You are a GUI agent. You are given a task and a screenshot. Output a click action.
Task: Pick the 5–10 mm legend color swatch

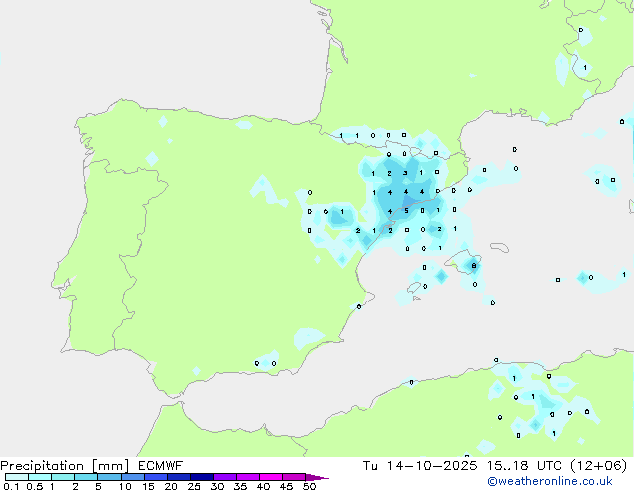(110, 478)
